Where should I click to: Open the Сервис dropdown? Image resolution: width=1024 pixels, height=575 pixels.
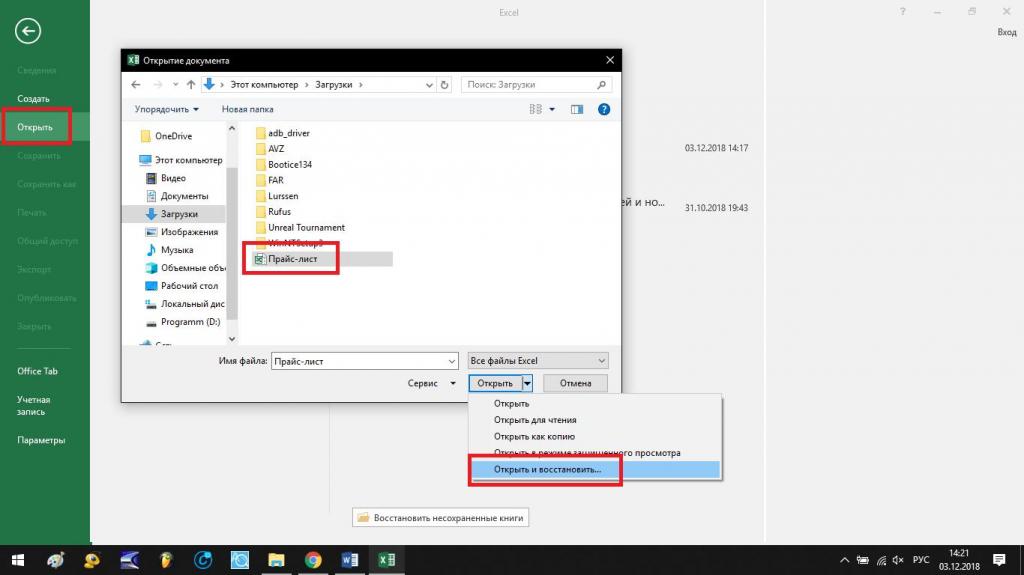[x=431, y=384]
